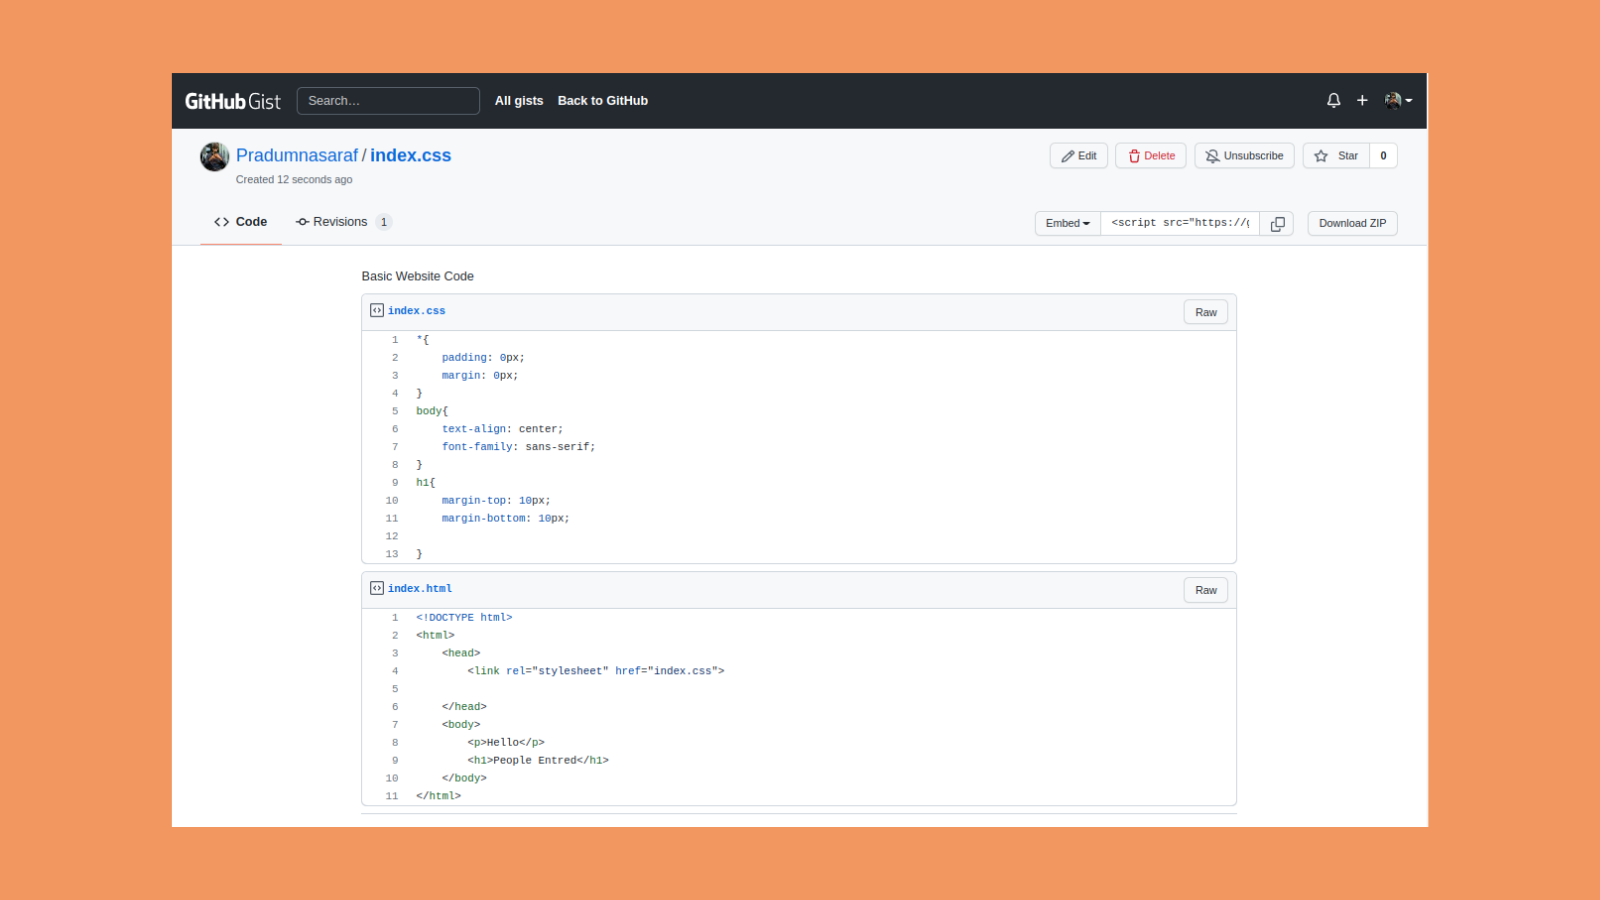The height and width of the screenshot is (900, 1600).
Task: Copy the embed script to clipboard
Action: coord(1277,224)
